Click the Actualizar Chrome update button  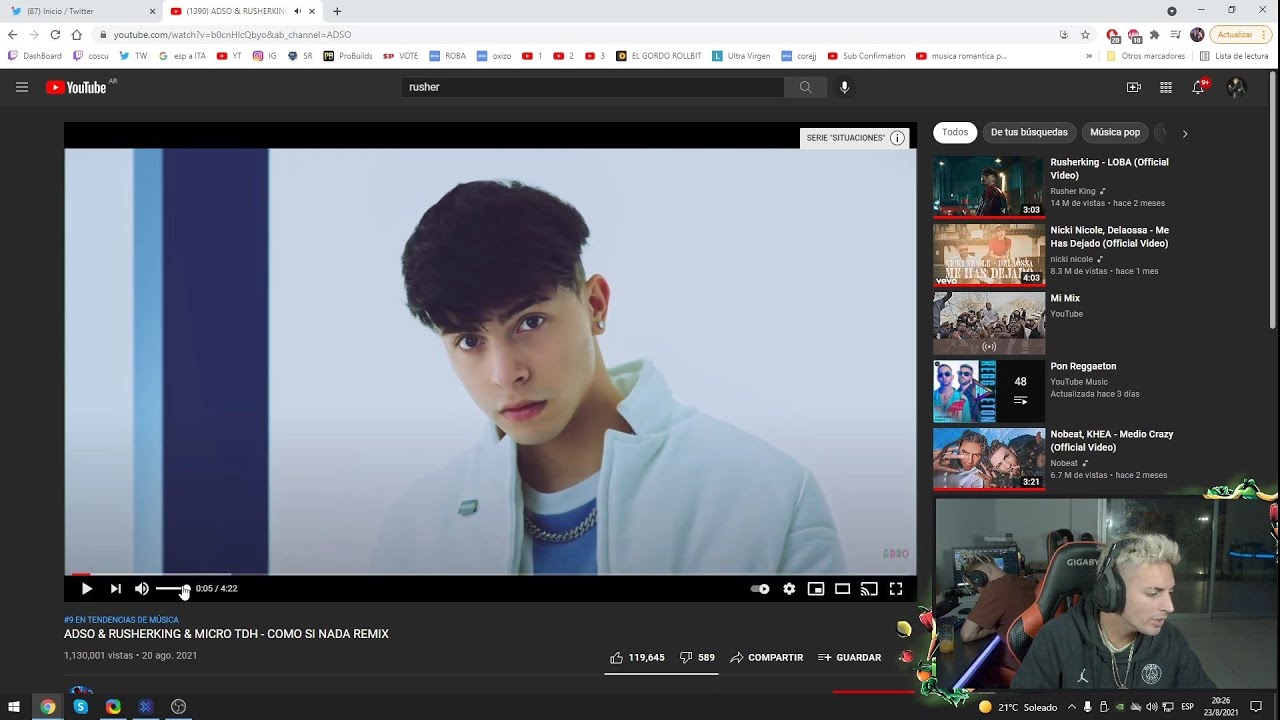coord(1241,34)
